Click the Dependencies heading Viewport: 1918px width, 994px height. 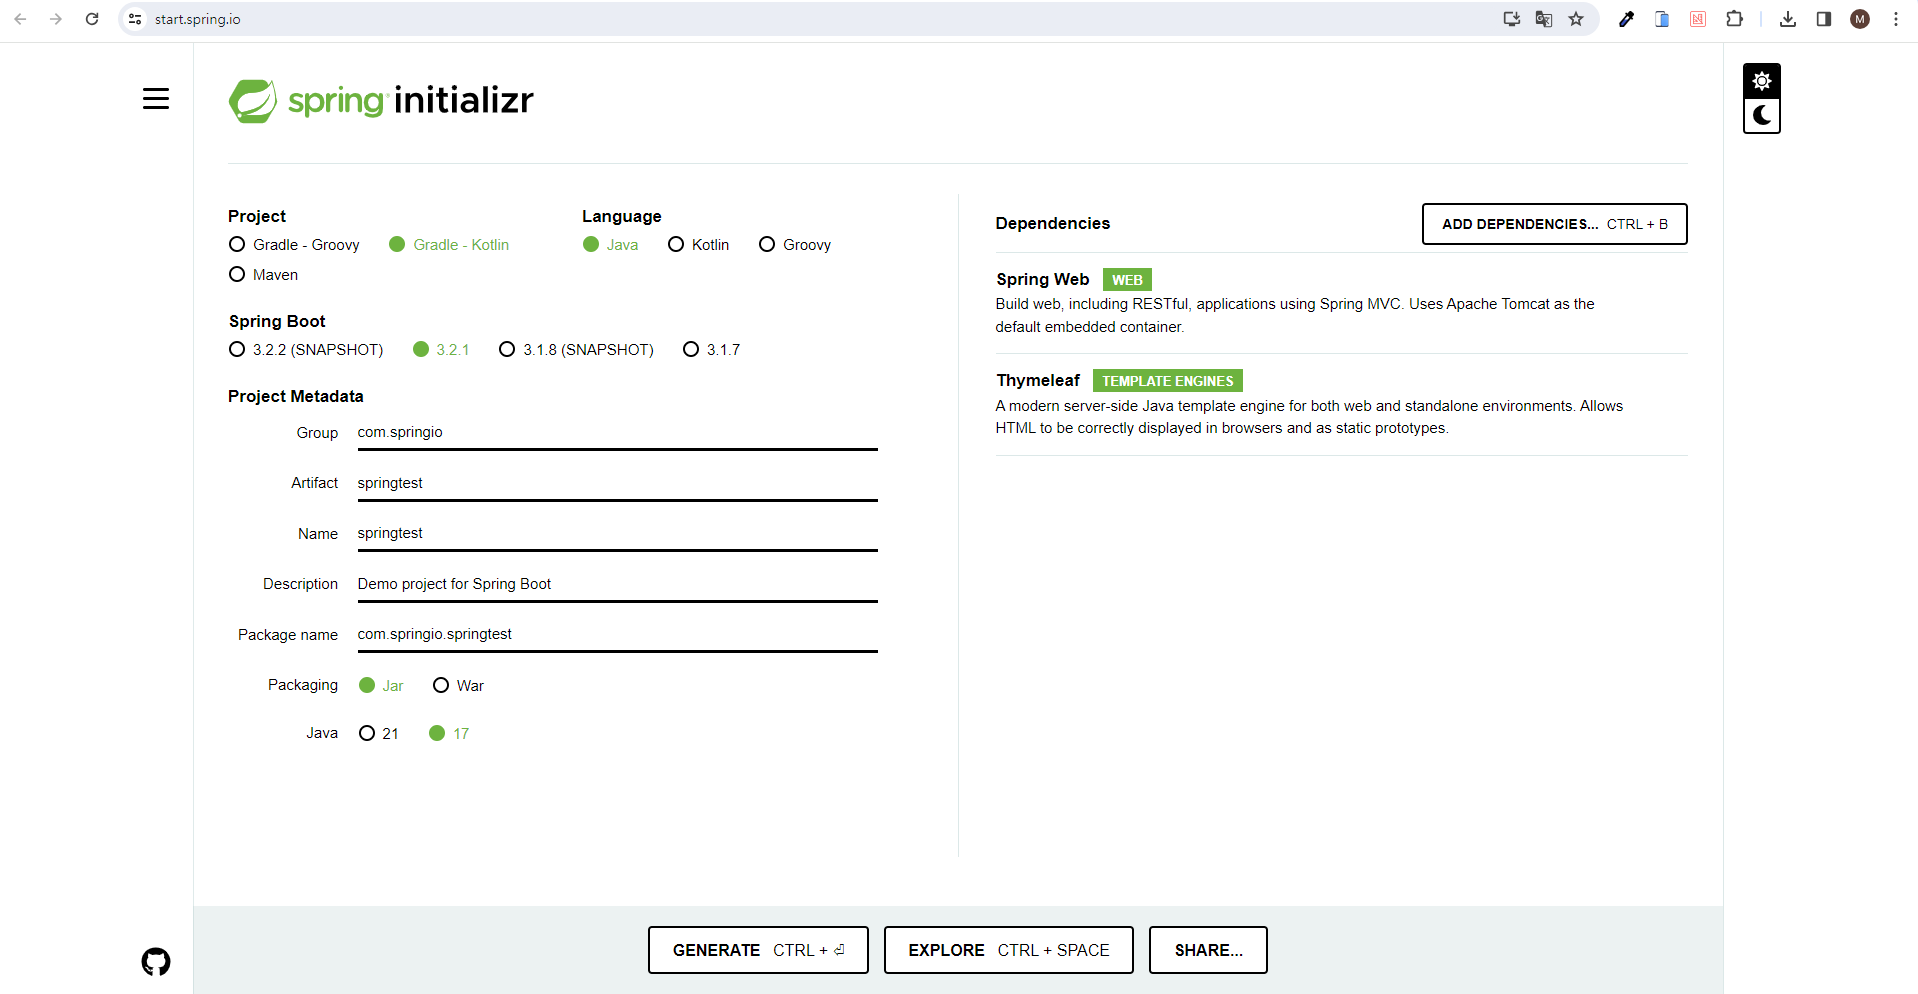click(x=1053, y=224)
